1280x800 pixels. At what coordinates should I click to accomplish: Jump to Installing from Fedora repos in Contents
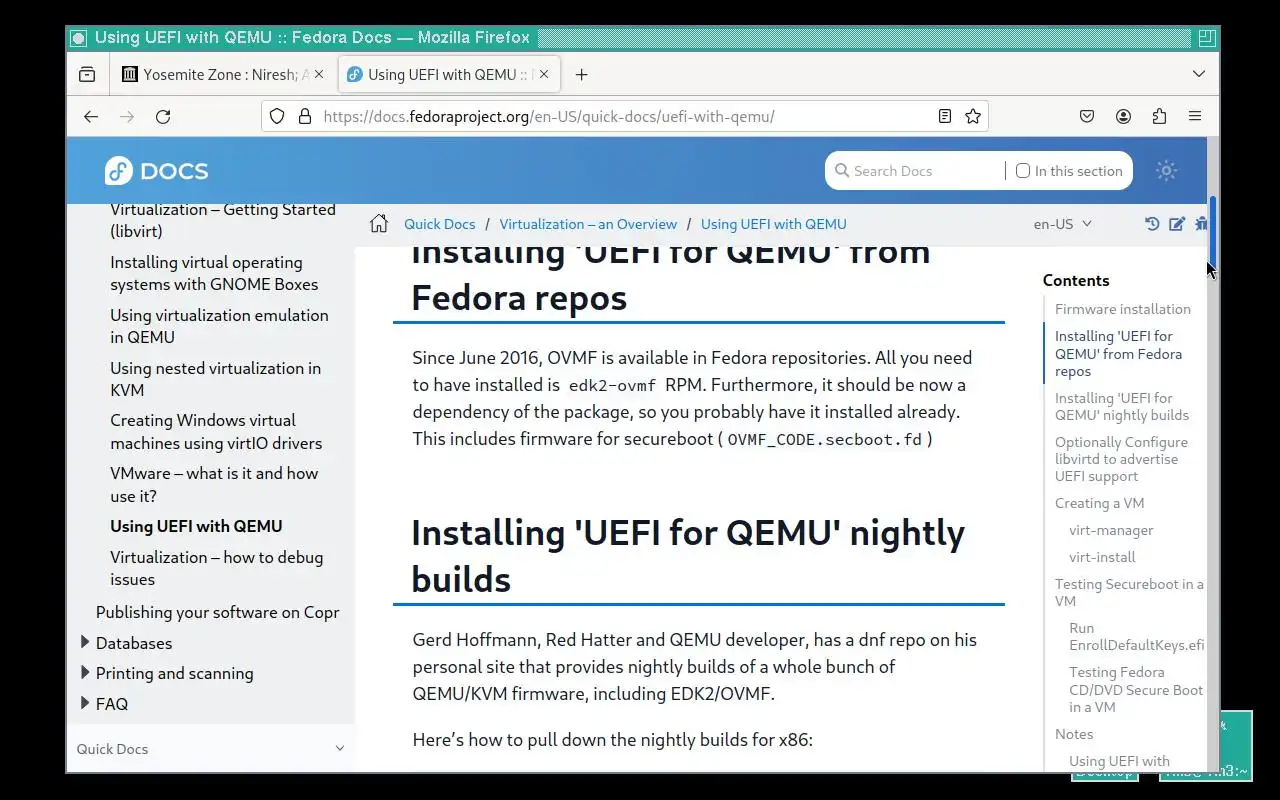pyautogui.click(x=1118, y=354)
